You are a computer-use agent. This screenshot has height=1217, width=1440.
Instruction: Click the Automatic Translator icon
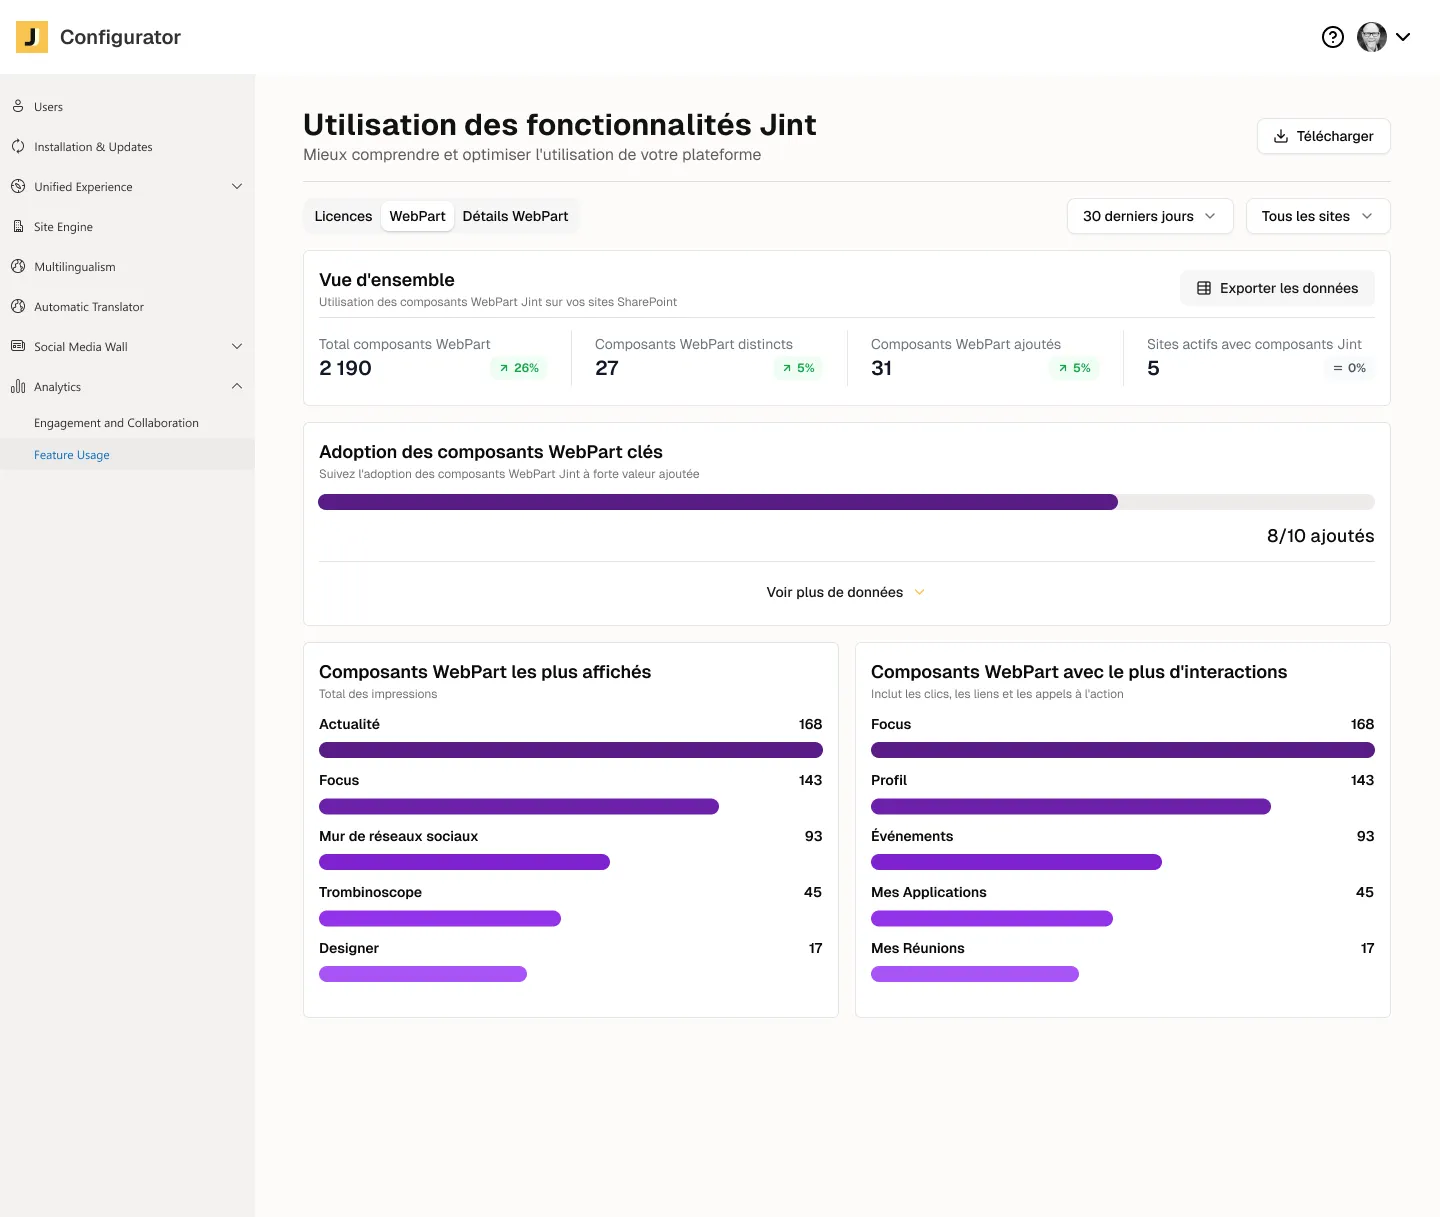click(18, 306)
